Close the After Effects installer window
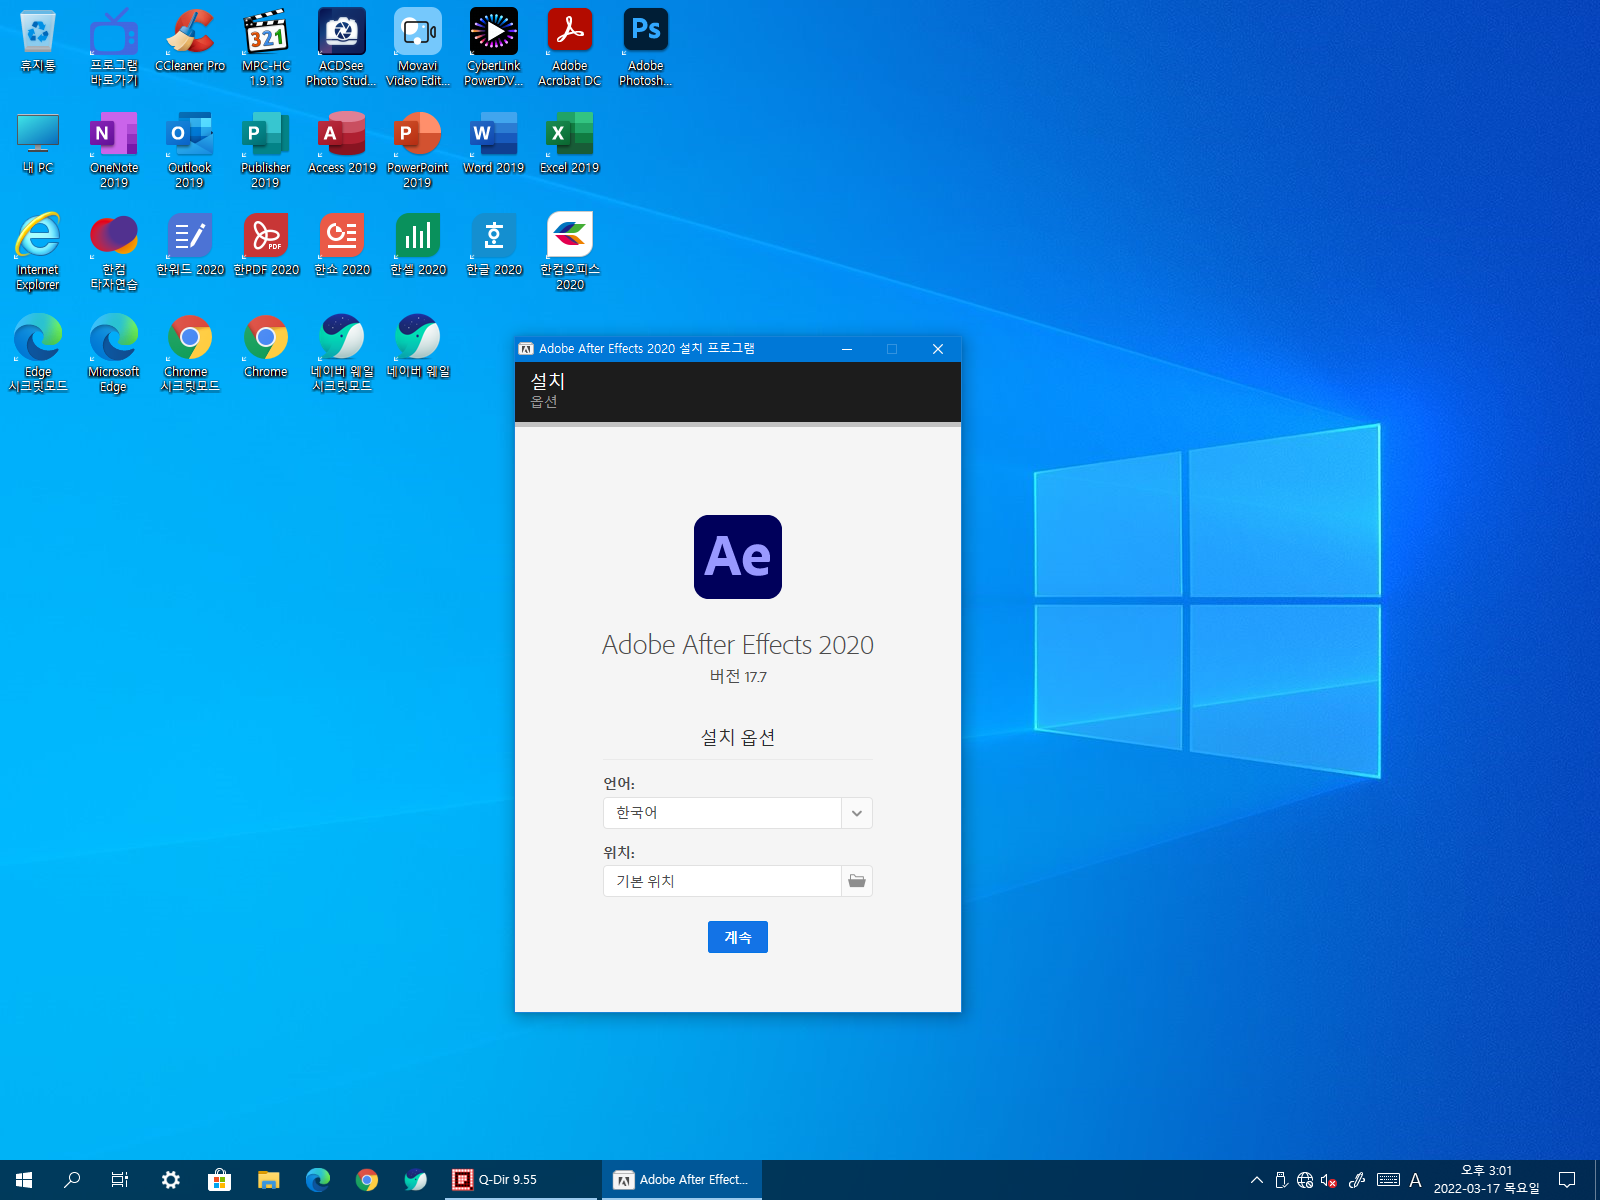 tap(938, 349)
